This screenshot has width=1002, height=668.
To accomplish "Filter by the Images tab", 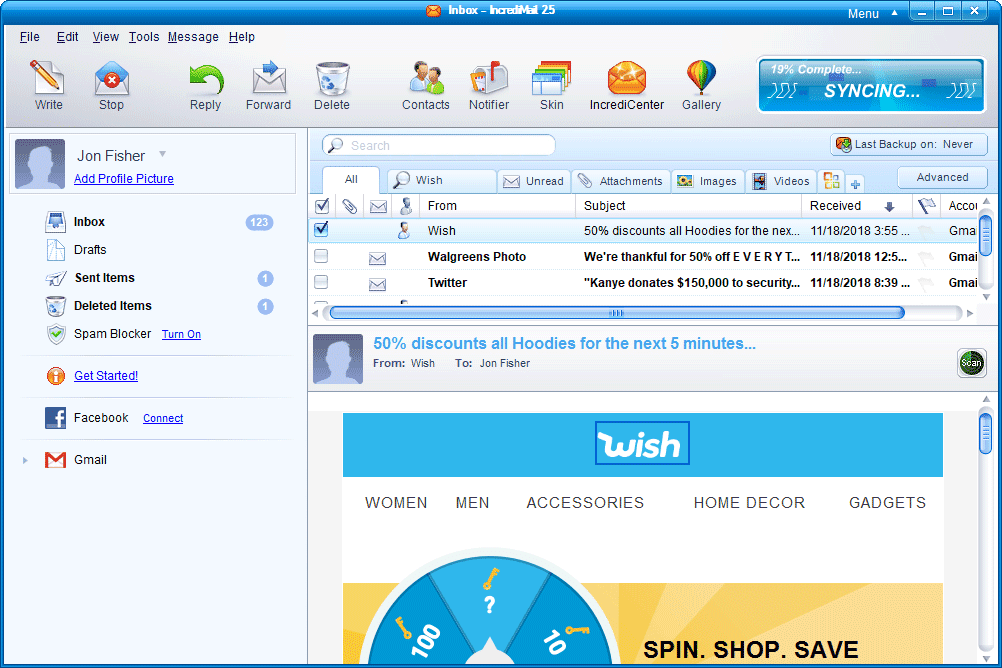I will pyautogui.click(x=707, y=182).
